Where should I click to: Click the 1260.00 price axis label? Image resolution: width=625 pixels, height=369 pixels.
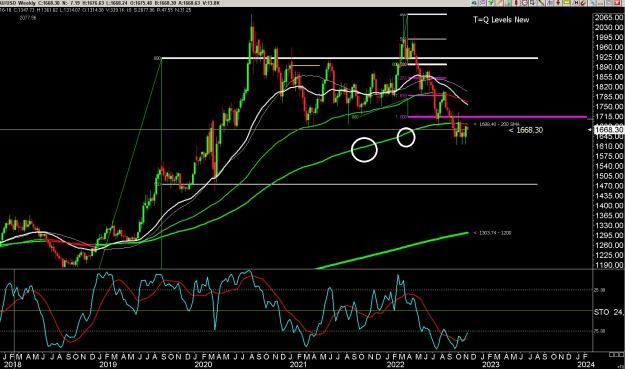pyautogui.click(x=609, y=245)
